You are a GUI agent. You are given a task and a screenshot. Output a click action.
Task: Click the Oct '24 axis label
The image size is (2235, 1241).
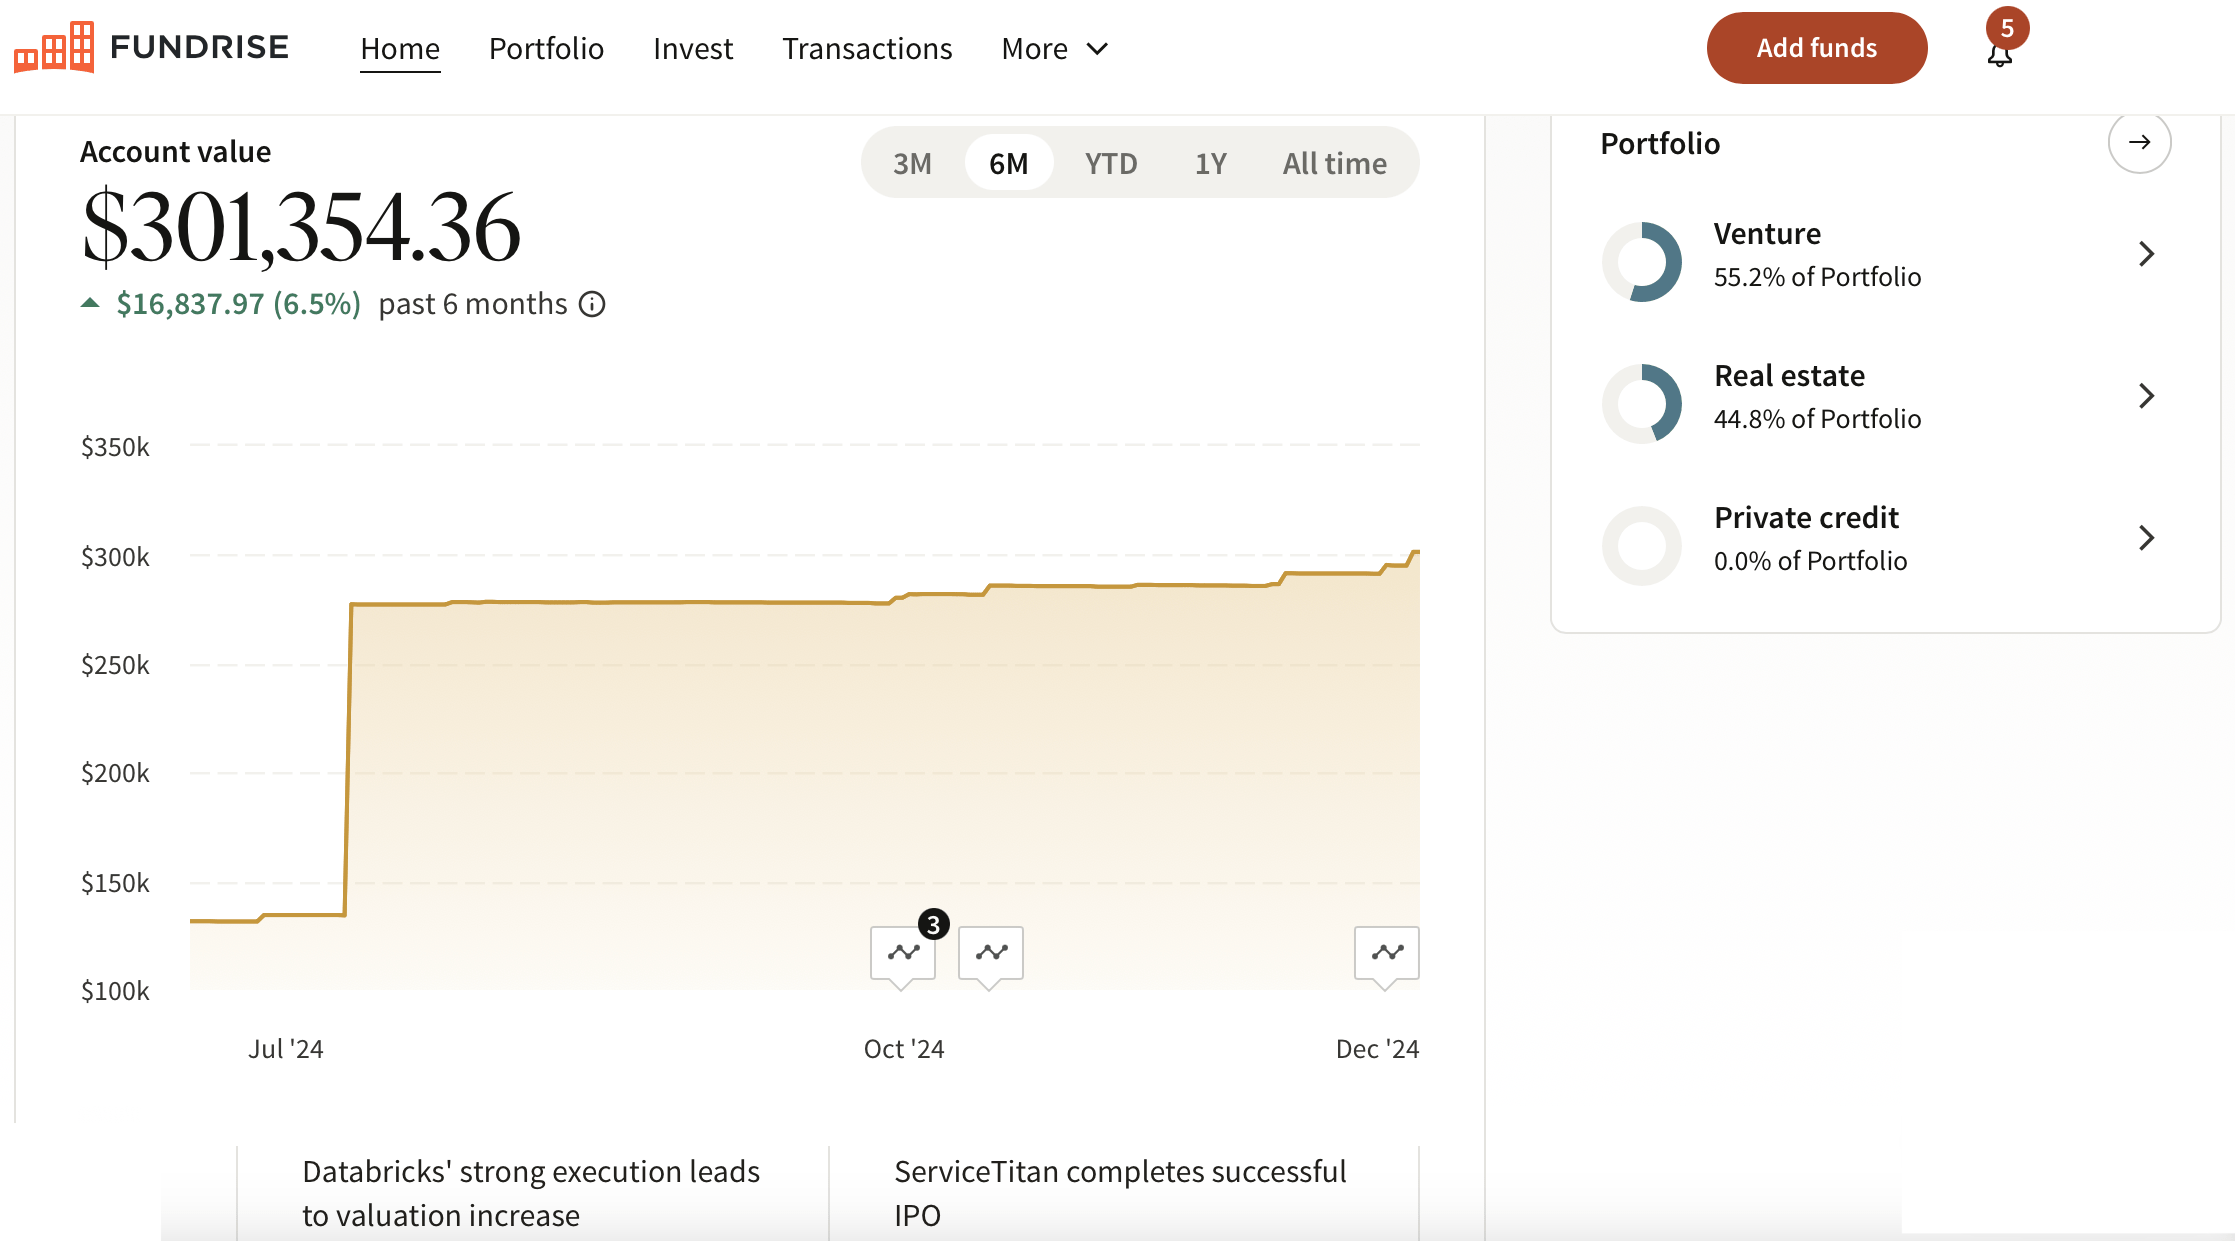coord(904,1049)
